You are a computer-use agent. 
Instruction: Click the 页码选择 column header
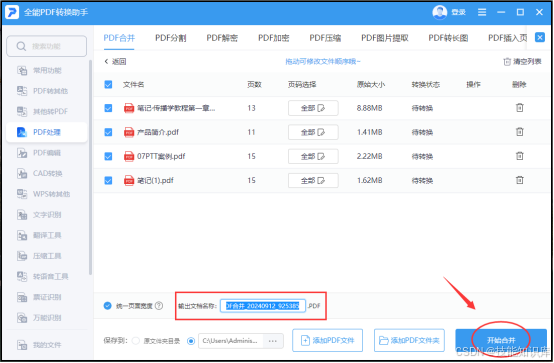coord(302,84)
